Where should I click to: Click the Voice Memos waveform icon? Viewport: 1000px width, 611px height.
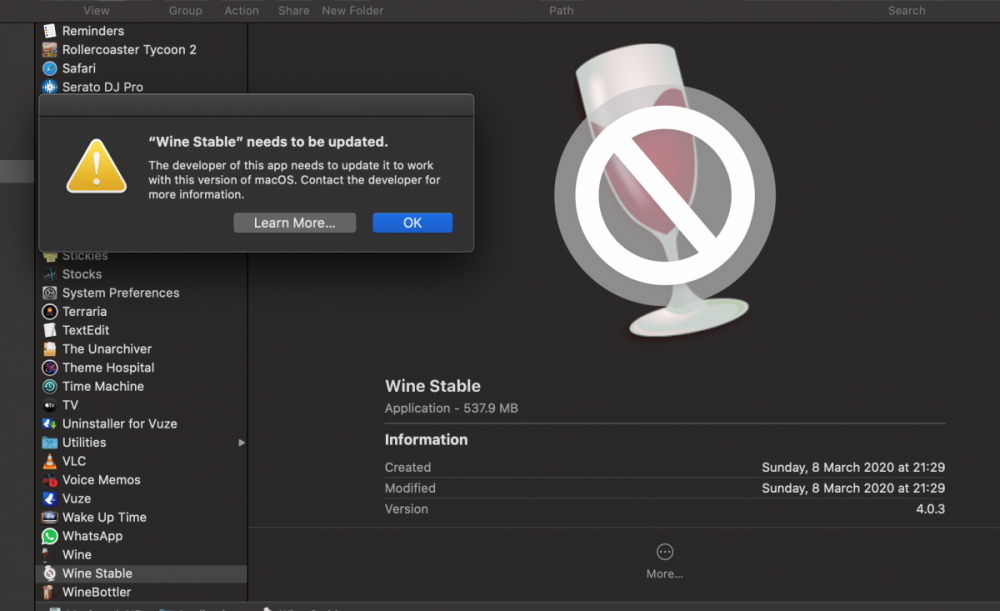(51, 480)
